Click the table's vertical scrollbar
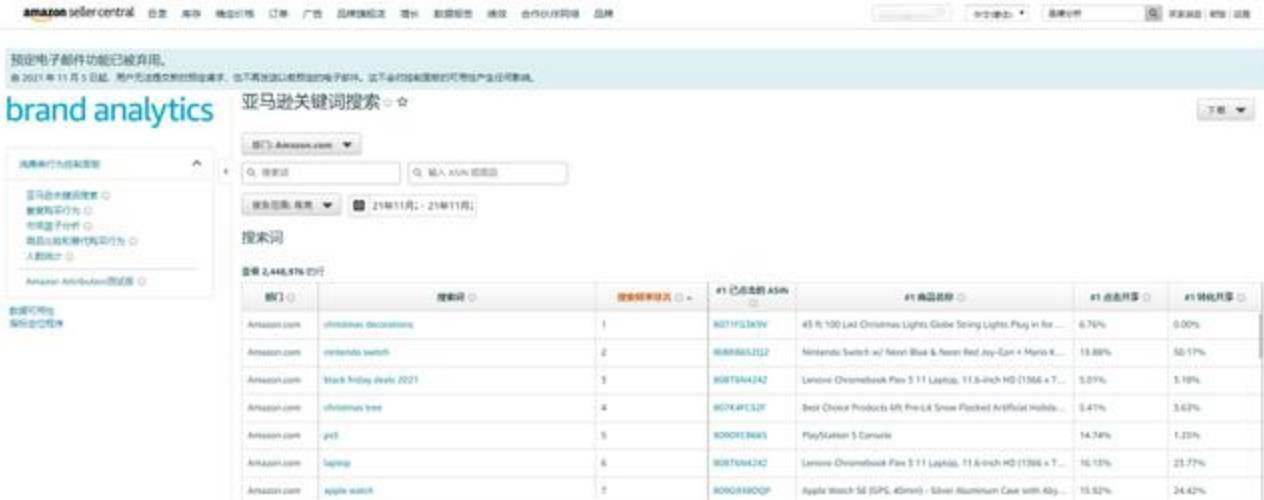1264x500 pixels. [1260, 335]
